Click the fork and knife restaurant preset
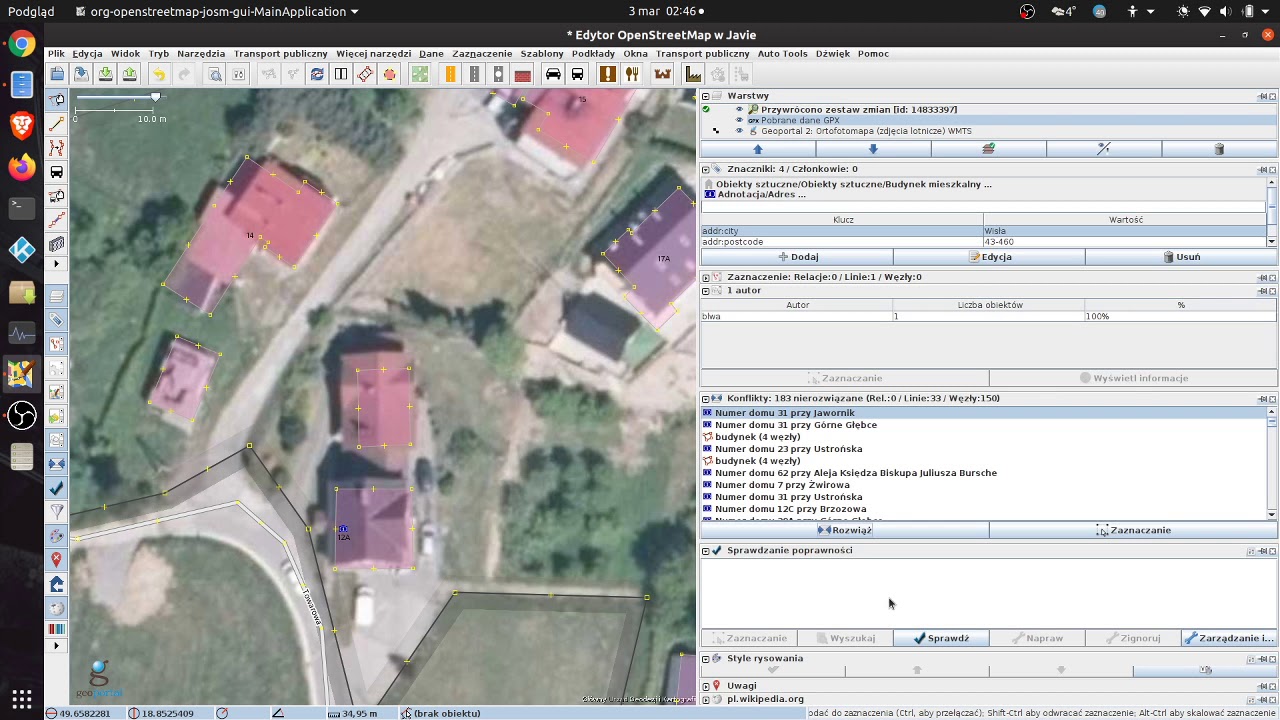 click(x=632, y=74)
